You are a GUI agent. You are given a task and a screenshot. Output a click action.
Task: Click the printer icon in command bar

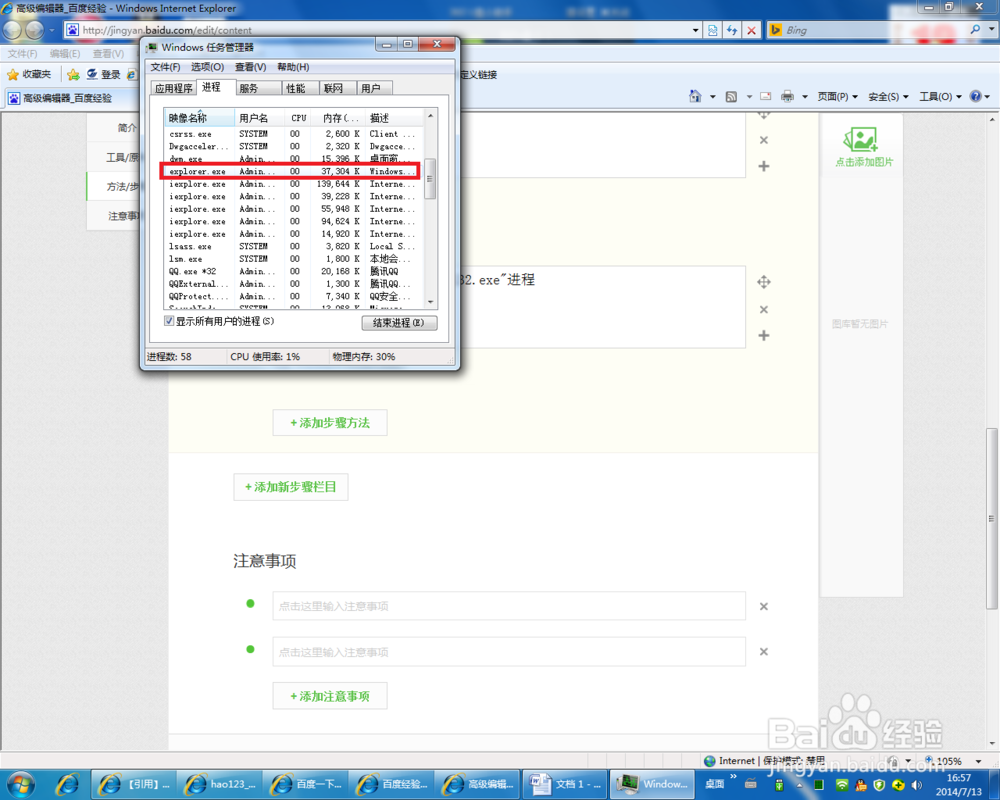pyautogui.click(x=788, y=96)
